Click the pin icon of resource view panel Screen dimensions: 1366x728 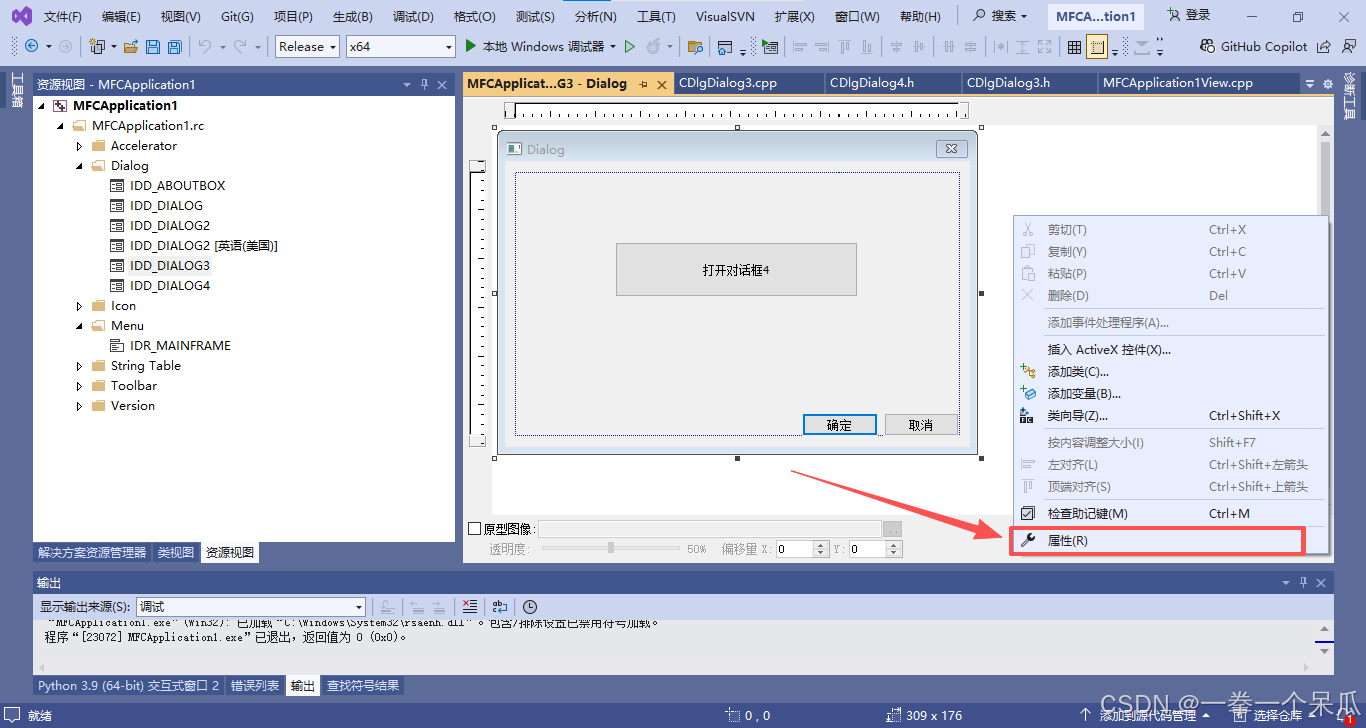[x=424, y=85]
